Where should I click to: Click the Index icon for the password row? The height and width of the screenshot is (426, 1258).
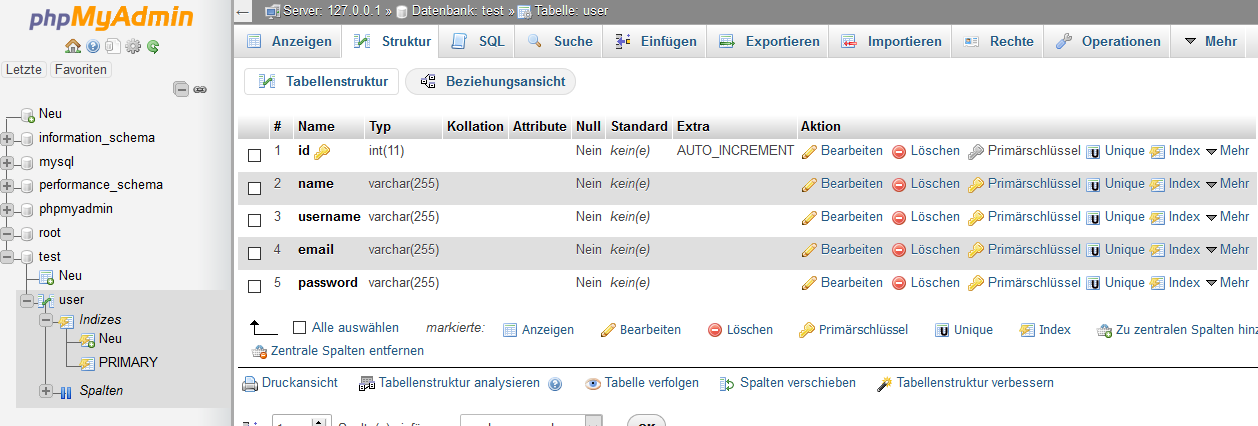pos(1158,283)
